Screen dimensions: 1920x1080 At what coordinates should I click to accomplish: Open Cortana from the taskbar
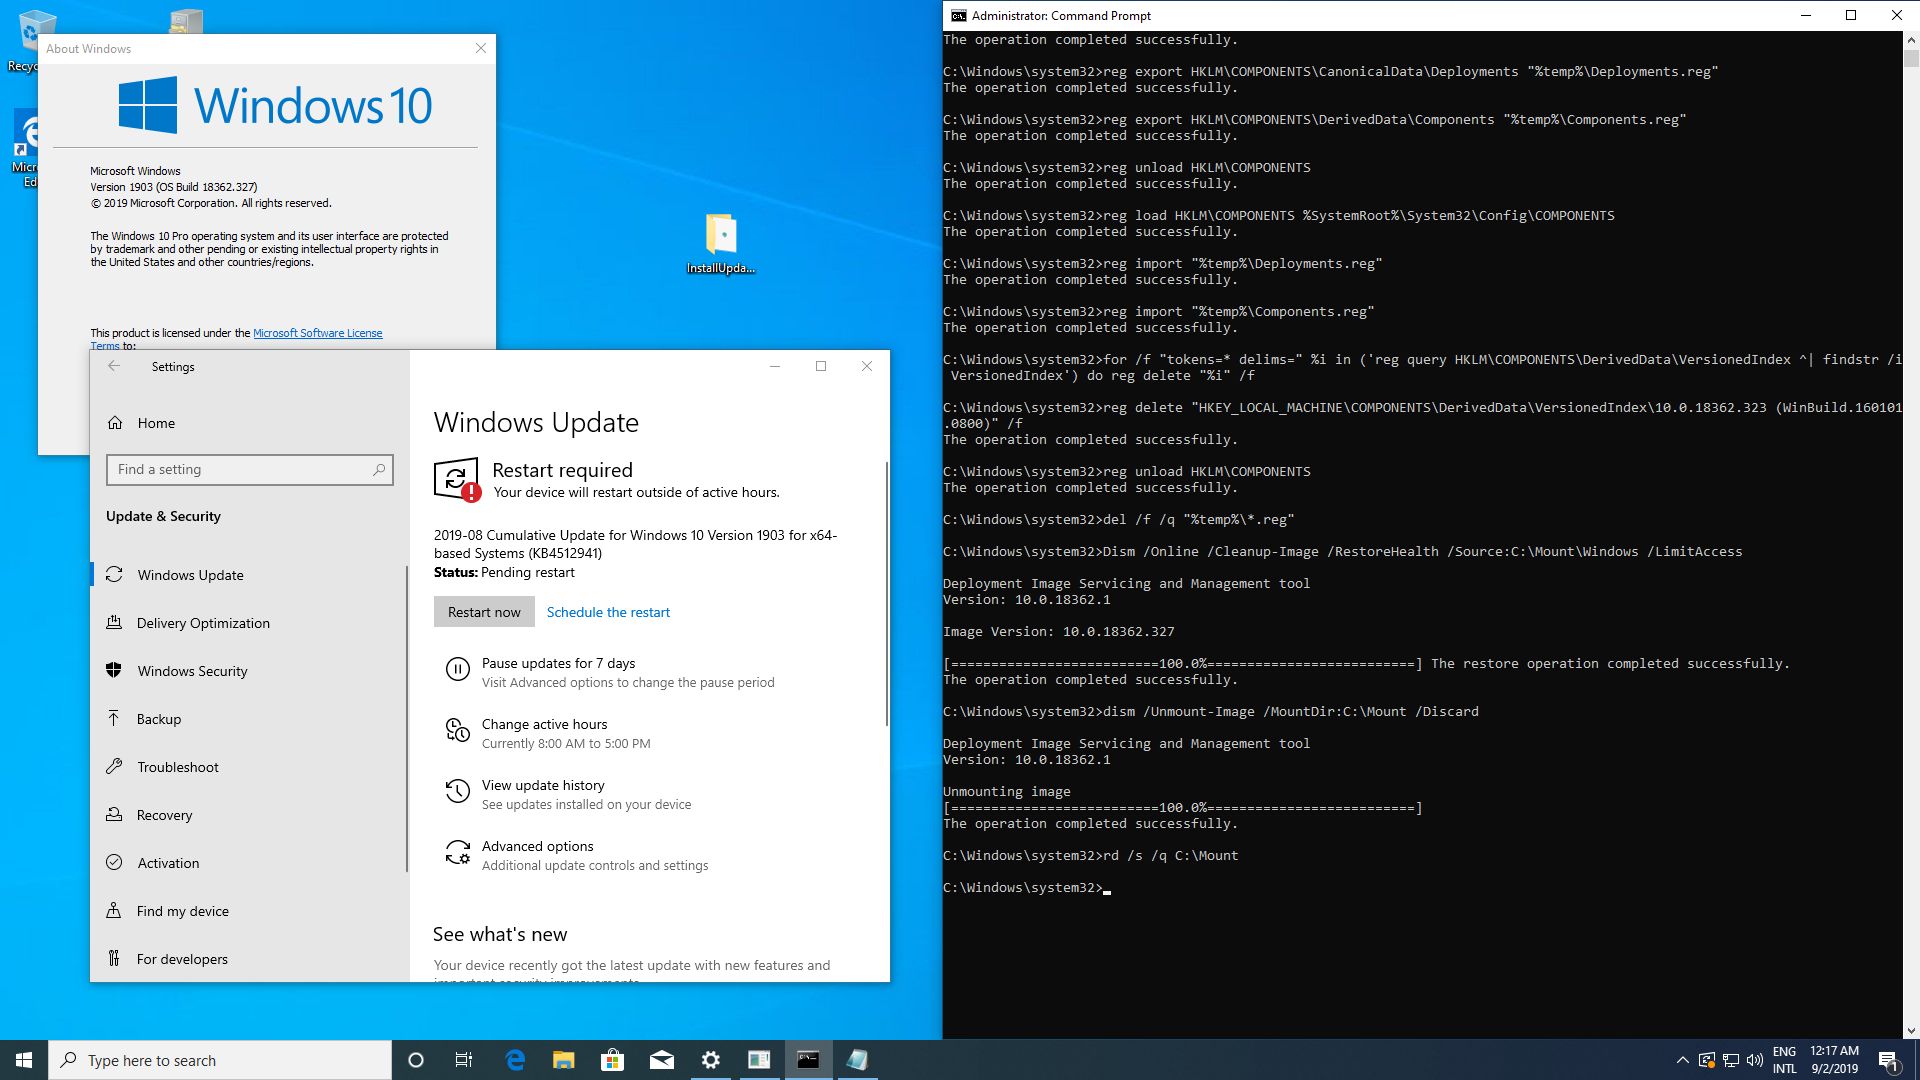tap(416, 1060)
